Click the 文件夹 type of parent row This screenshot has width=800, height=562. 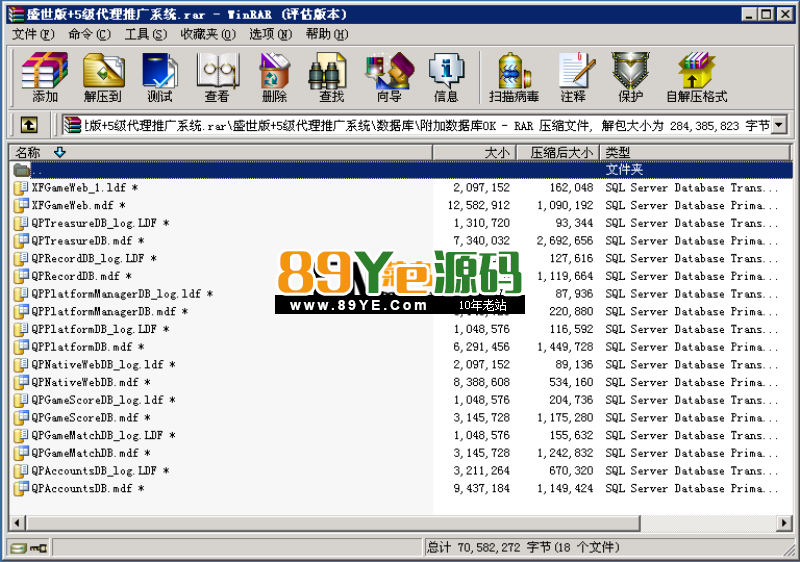pyautogui.click(x=624, y=170)
